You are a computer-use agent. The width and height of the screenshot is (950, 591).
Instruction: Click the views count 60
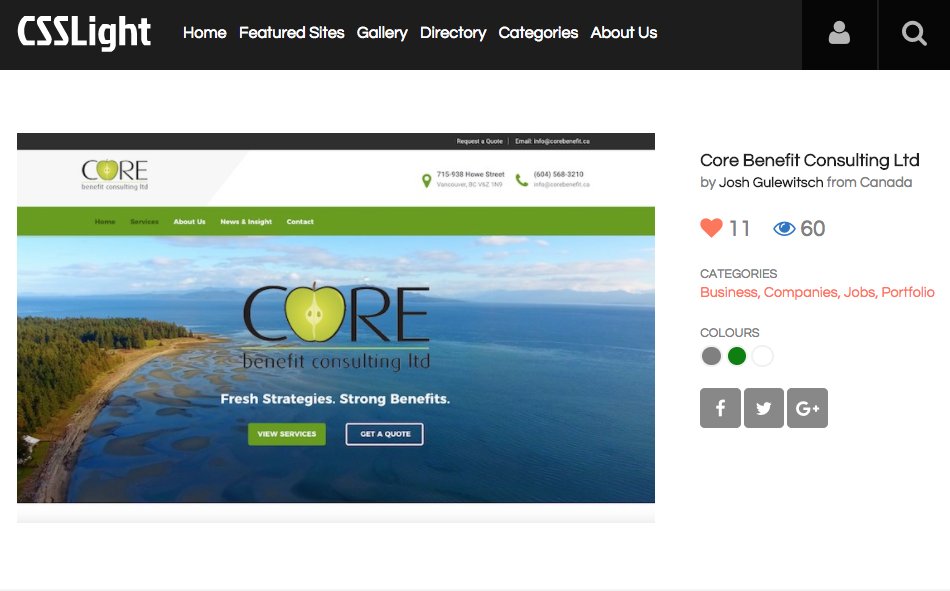click(x=812, y=229)
